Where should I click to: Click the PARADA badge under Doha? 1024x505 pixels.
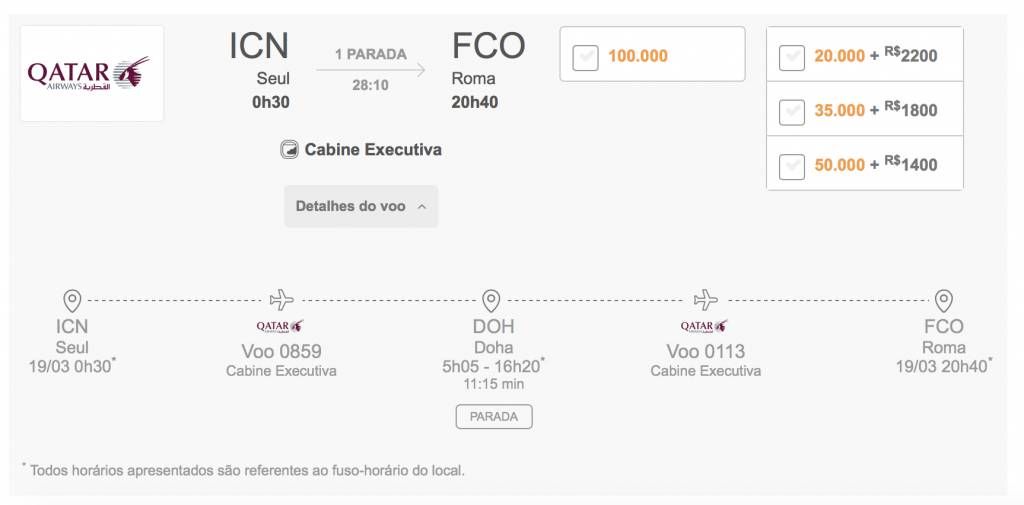click(494, 417)
